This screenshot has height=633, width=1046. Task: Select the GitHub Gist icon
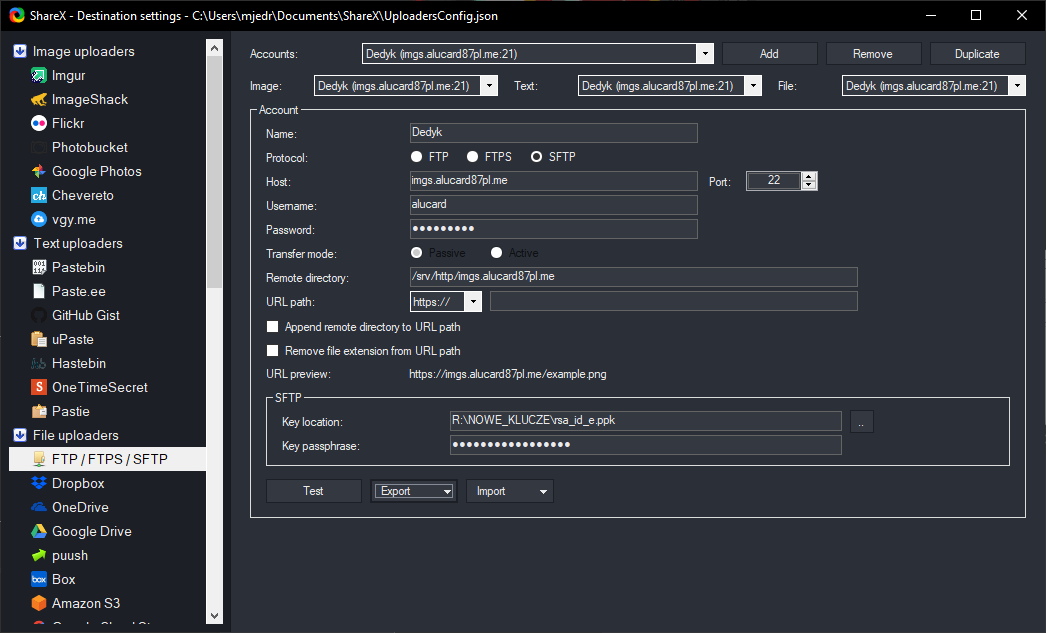(x=39, y=315)
